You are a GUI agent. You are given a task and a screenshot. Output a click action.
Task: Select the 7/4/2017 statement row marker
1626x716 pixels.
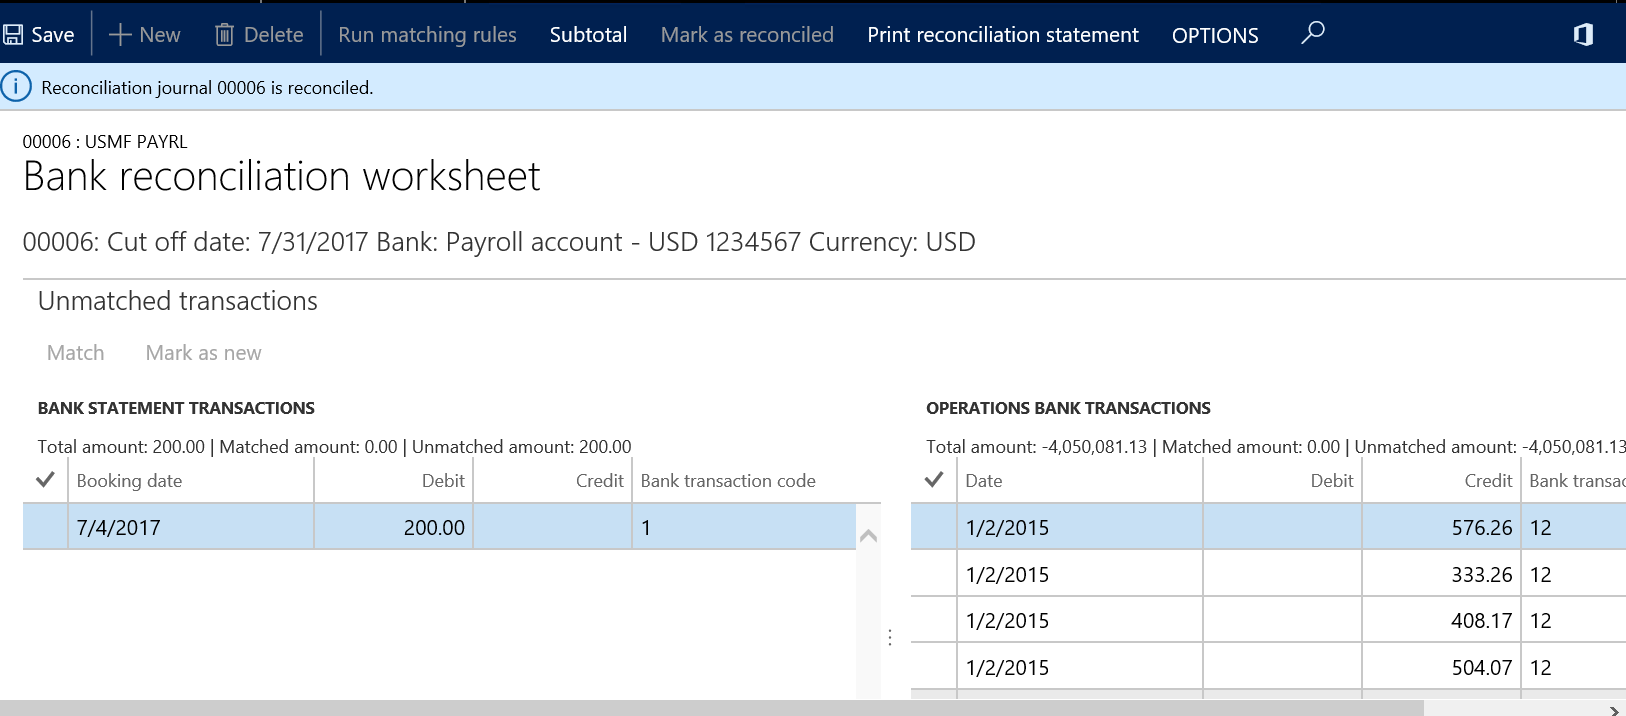click(45, 527)
